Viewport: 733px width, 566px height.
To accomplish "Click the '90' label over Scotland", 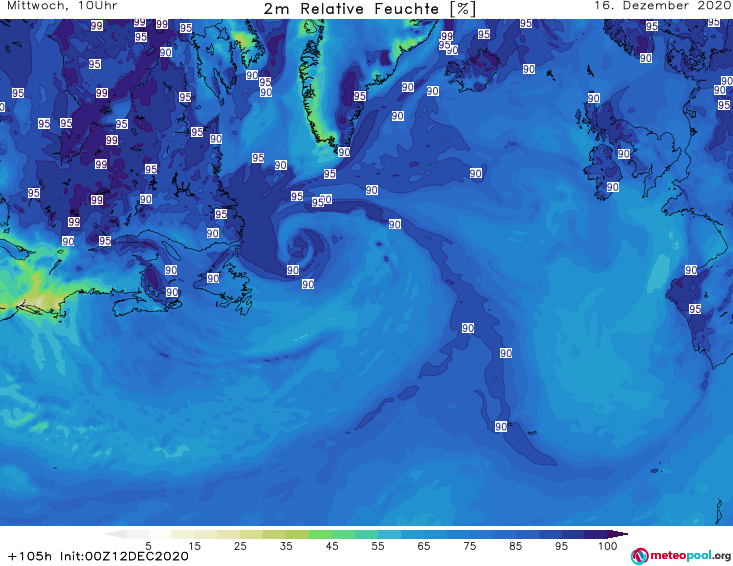I will click(593, 98).
